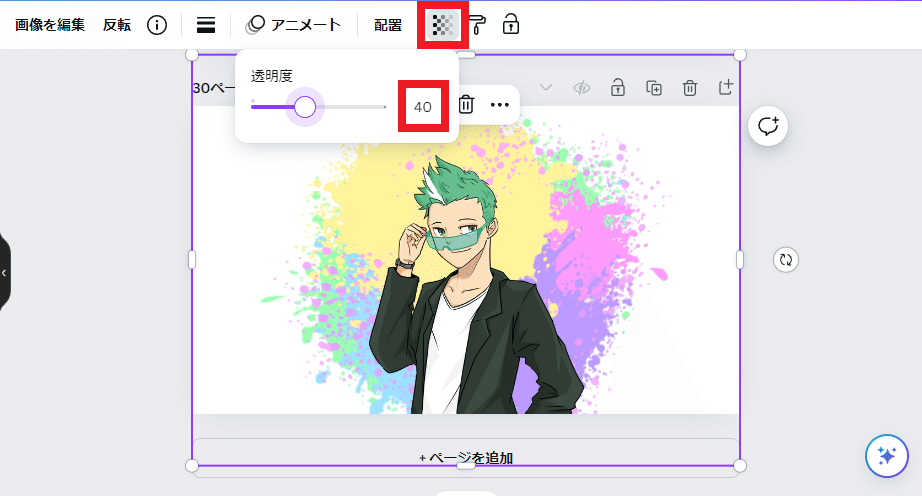The image size is (922, 496).
Task: Open the line style icon with three bars
Action: pyautogui.click(x=206, y=25)
